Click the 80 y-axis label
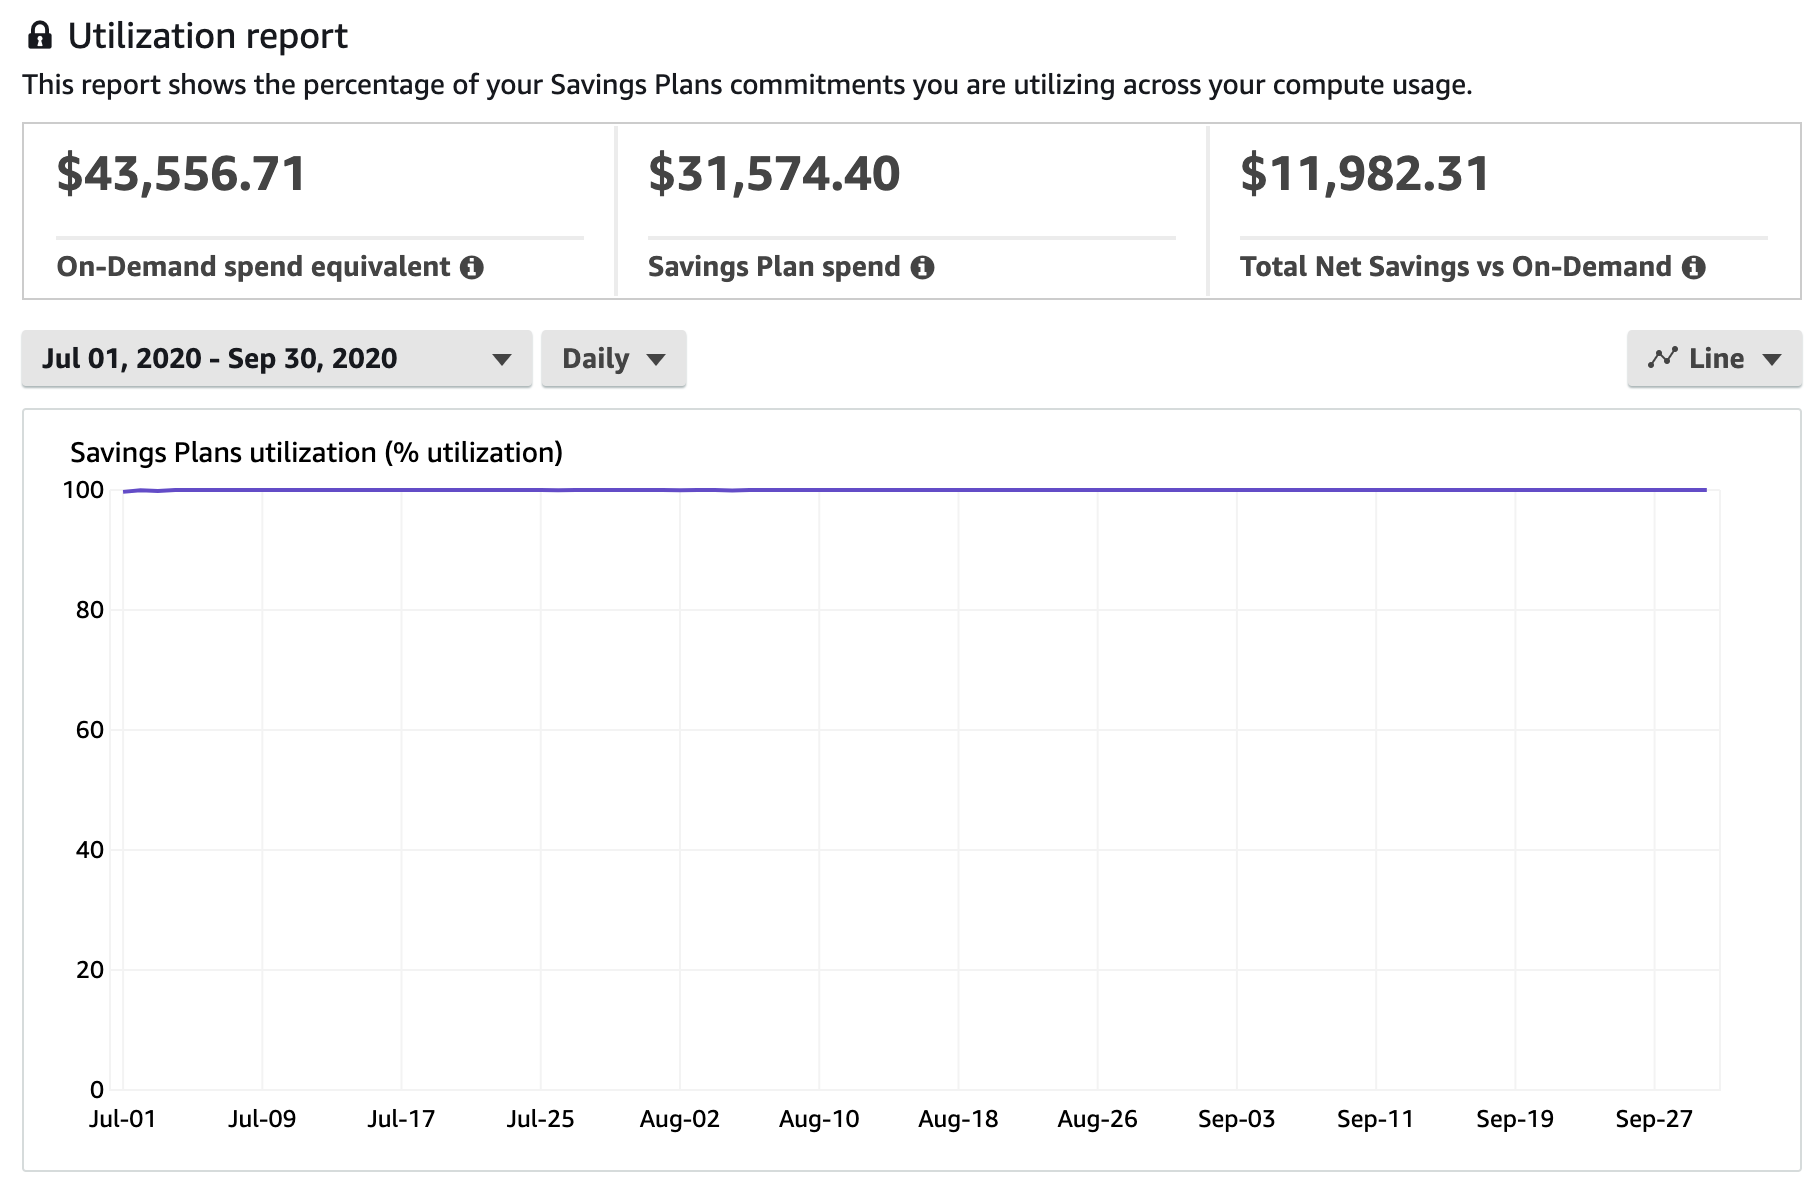This screenshot has height=1190, width=1820. [90, 610]
